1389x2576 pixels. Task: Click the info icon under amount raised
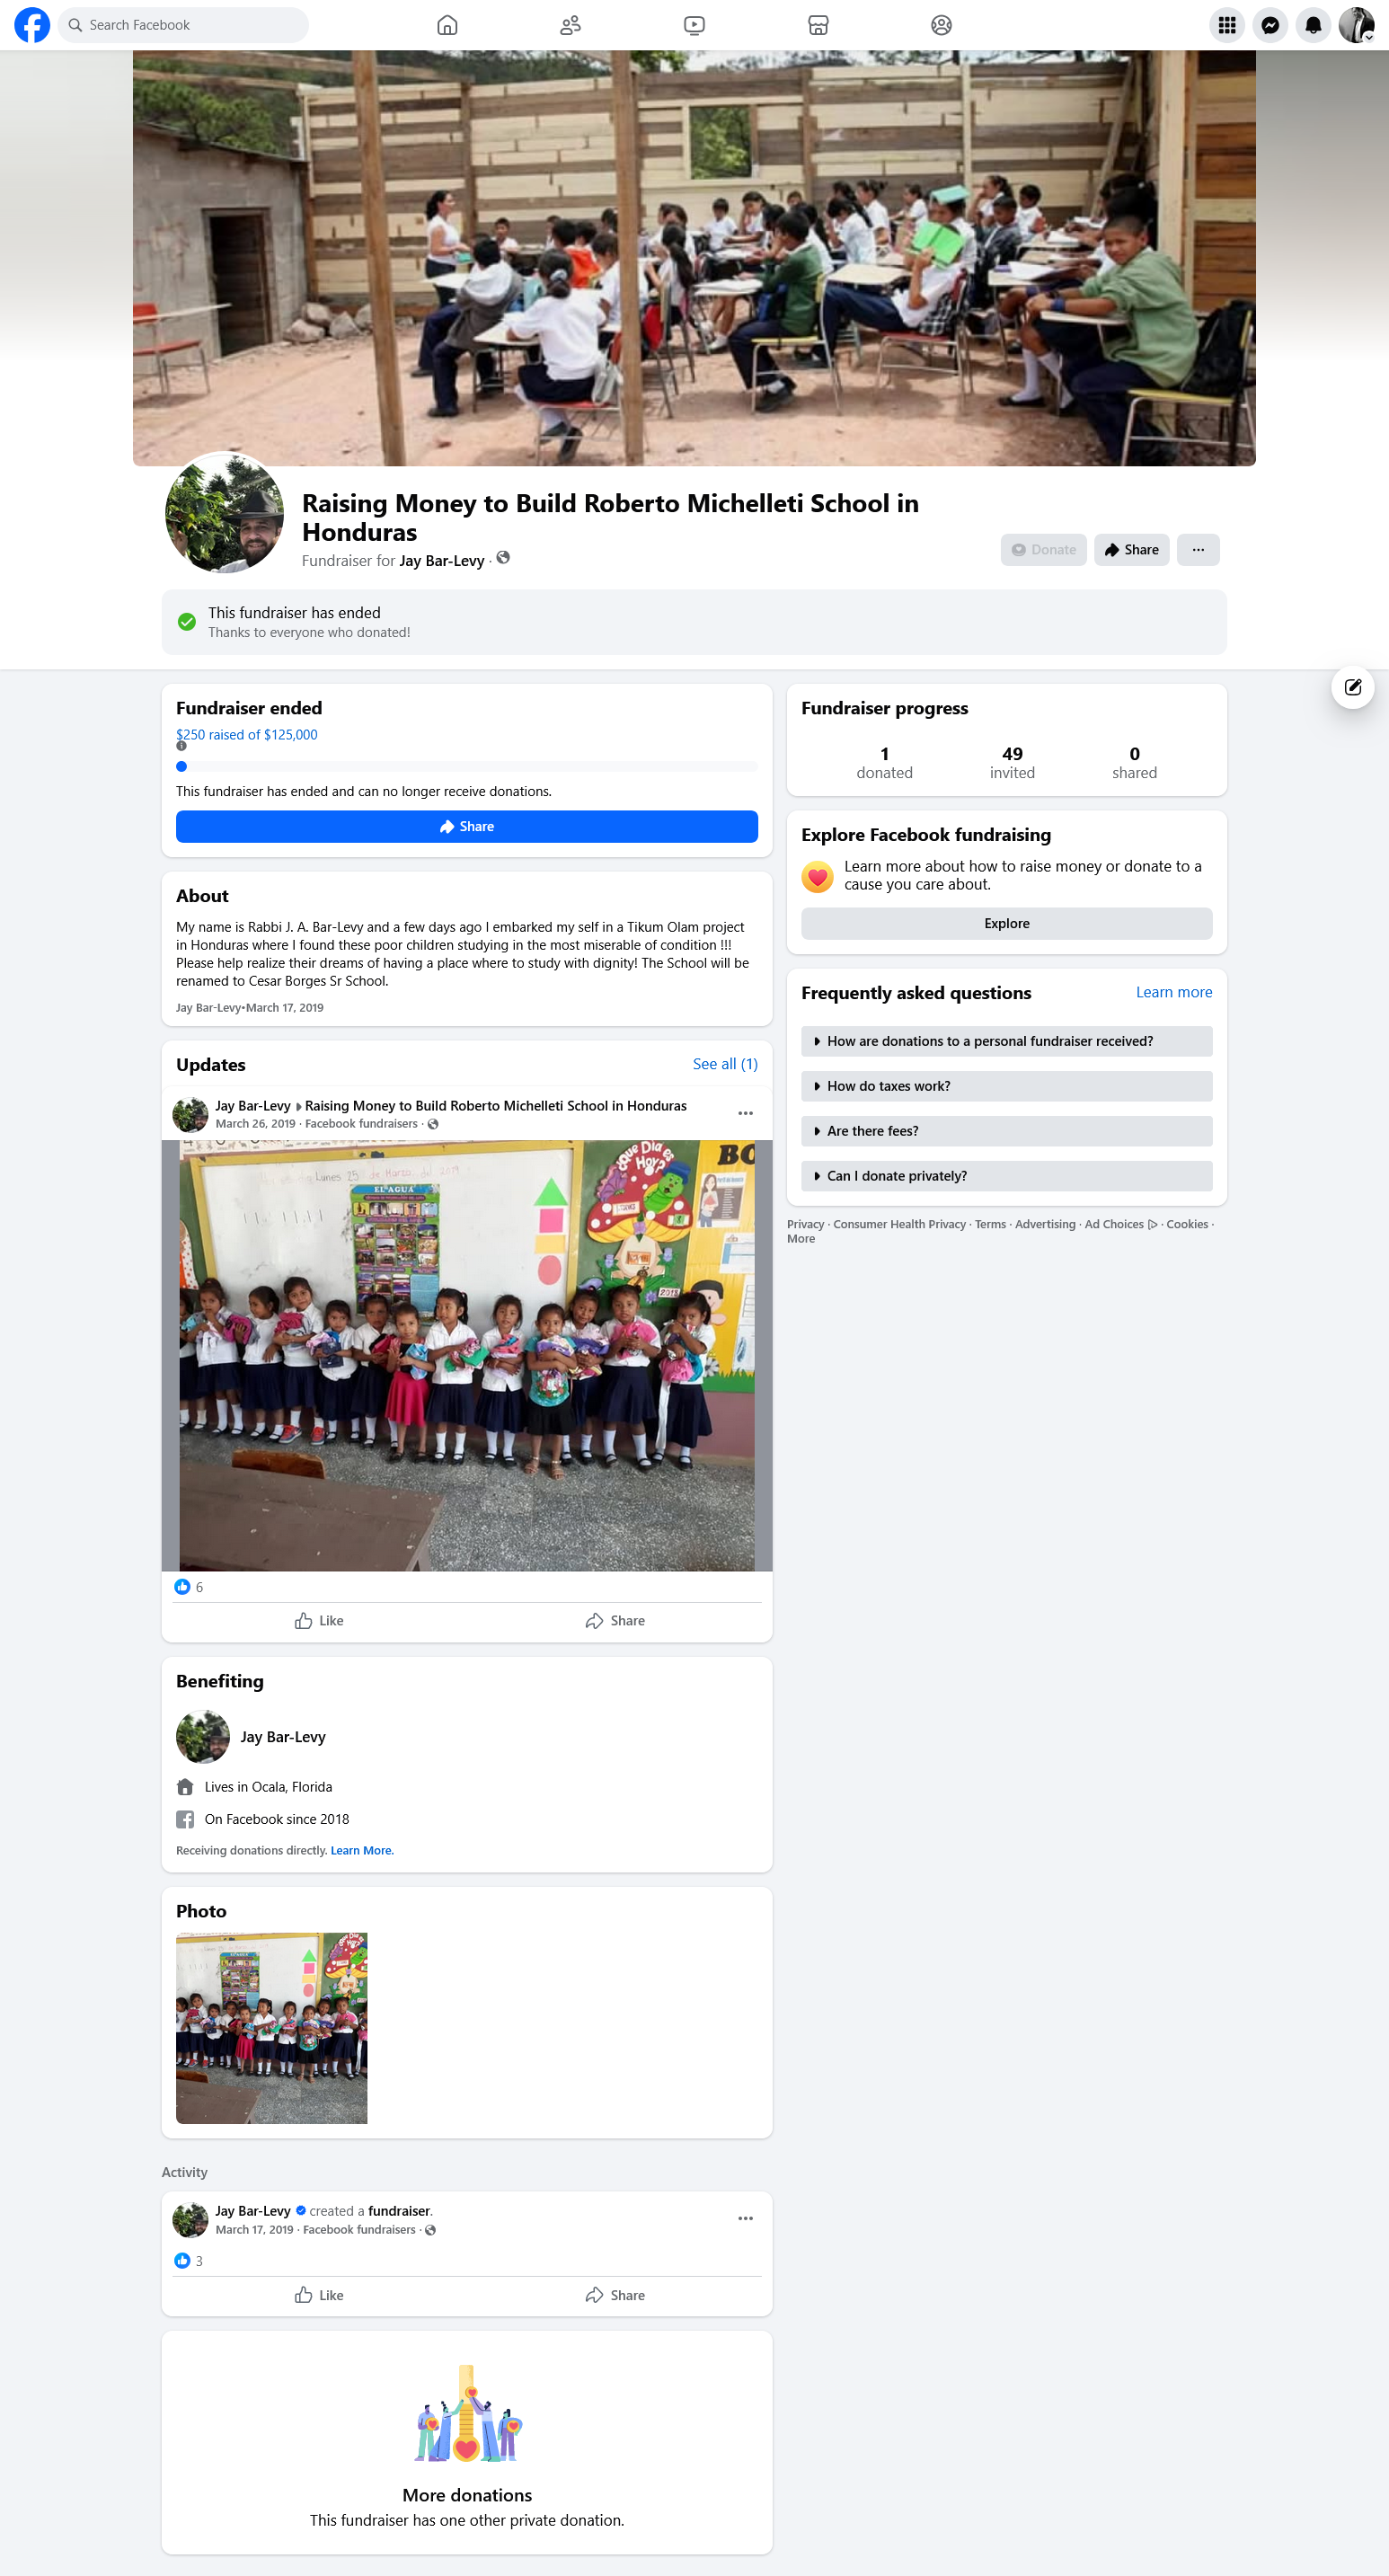point(181,746)
